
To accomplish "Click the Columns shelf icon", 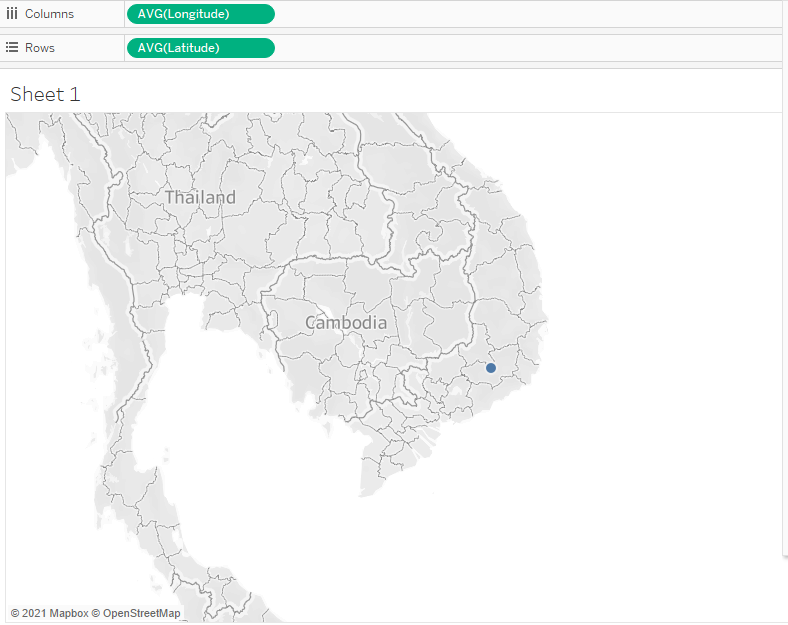I will tap(12, 14).
